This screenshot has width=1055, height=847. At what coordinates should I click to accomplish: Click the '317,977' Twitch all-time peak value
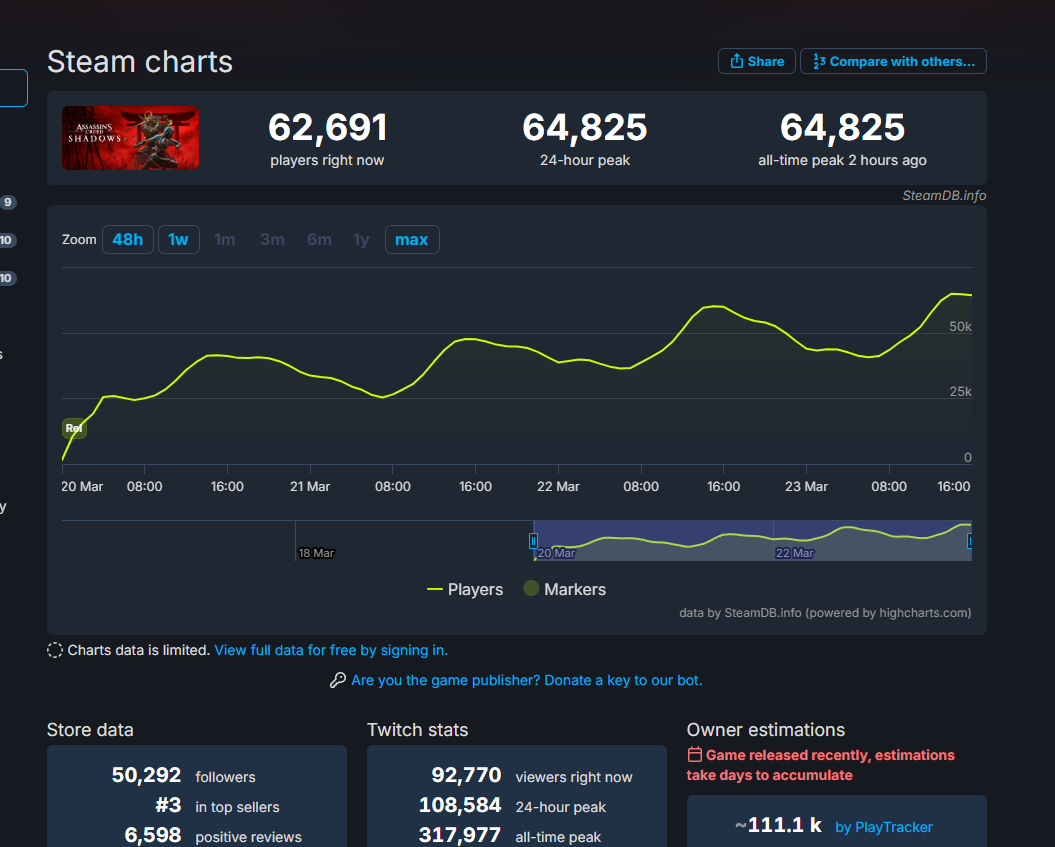click(x=460, y=836)
